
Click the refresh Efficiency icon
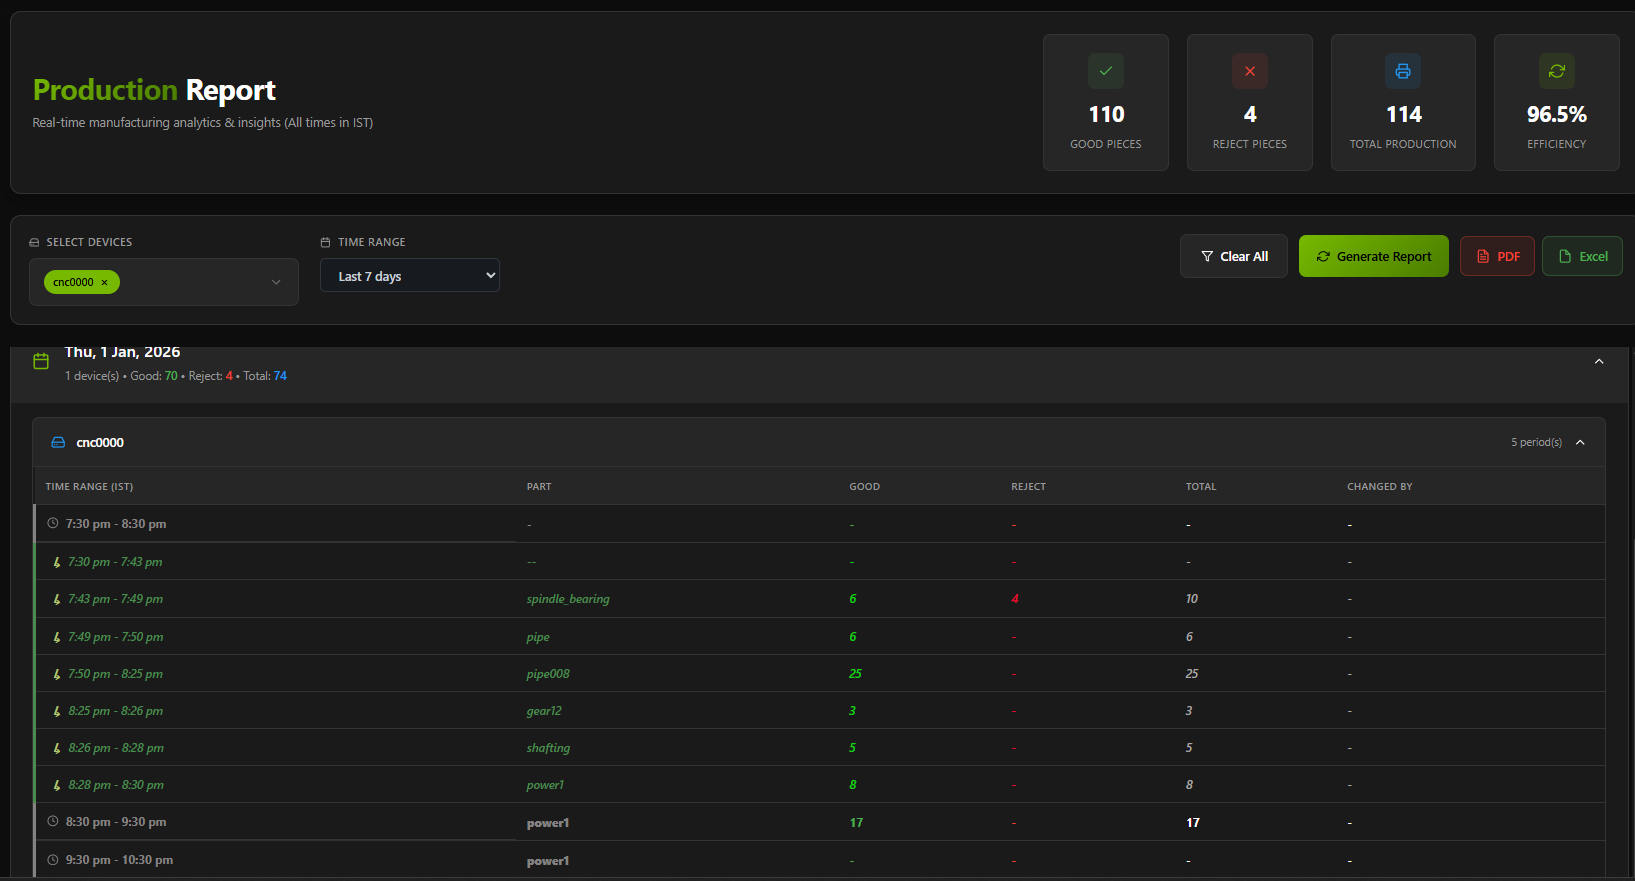tap(1556, 71)
